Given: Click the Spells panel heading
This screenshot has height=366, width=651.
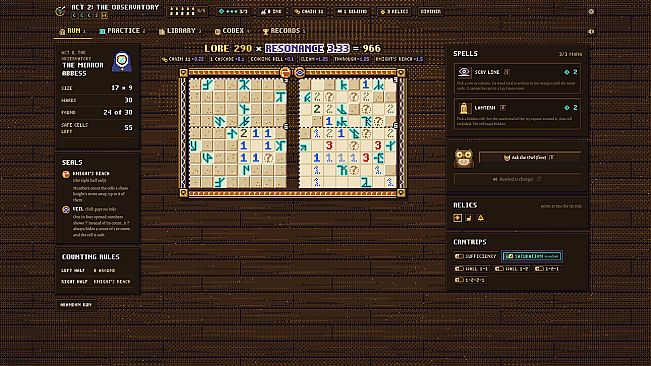Looking at the screenshot, I should click(x=465, y=54).
